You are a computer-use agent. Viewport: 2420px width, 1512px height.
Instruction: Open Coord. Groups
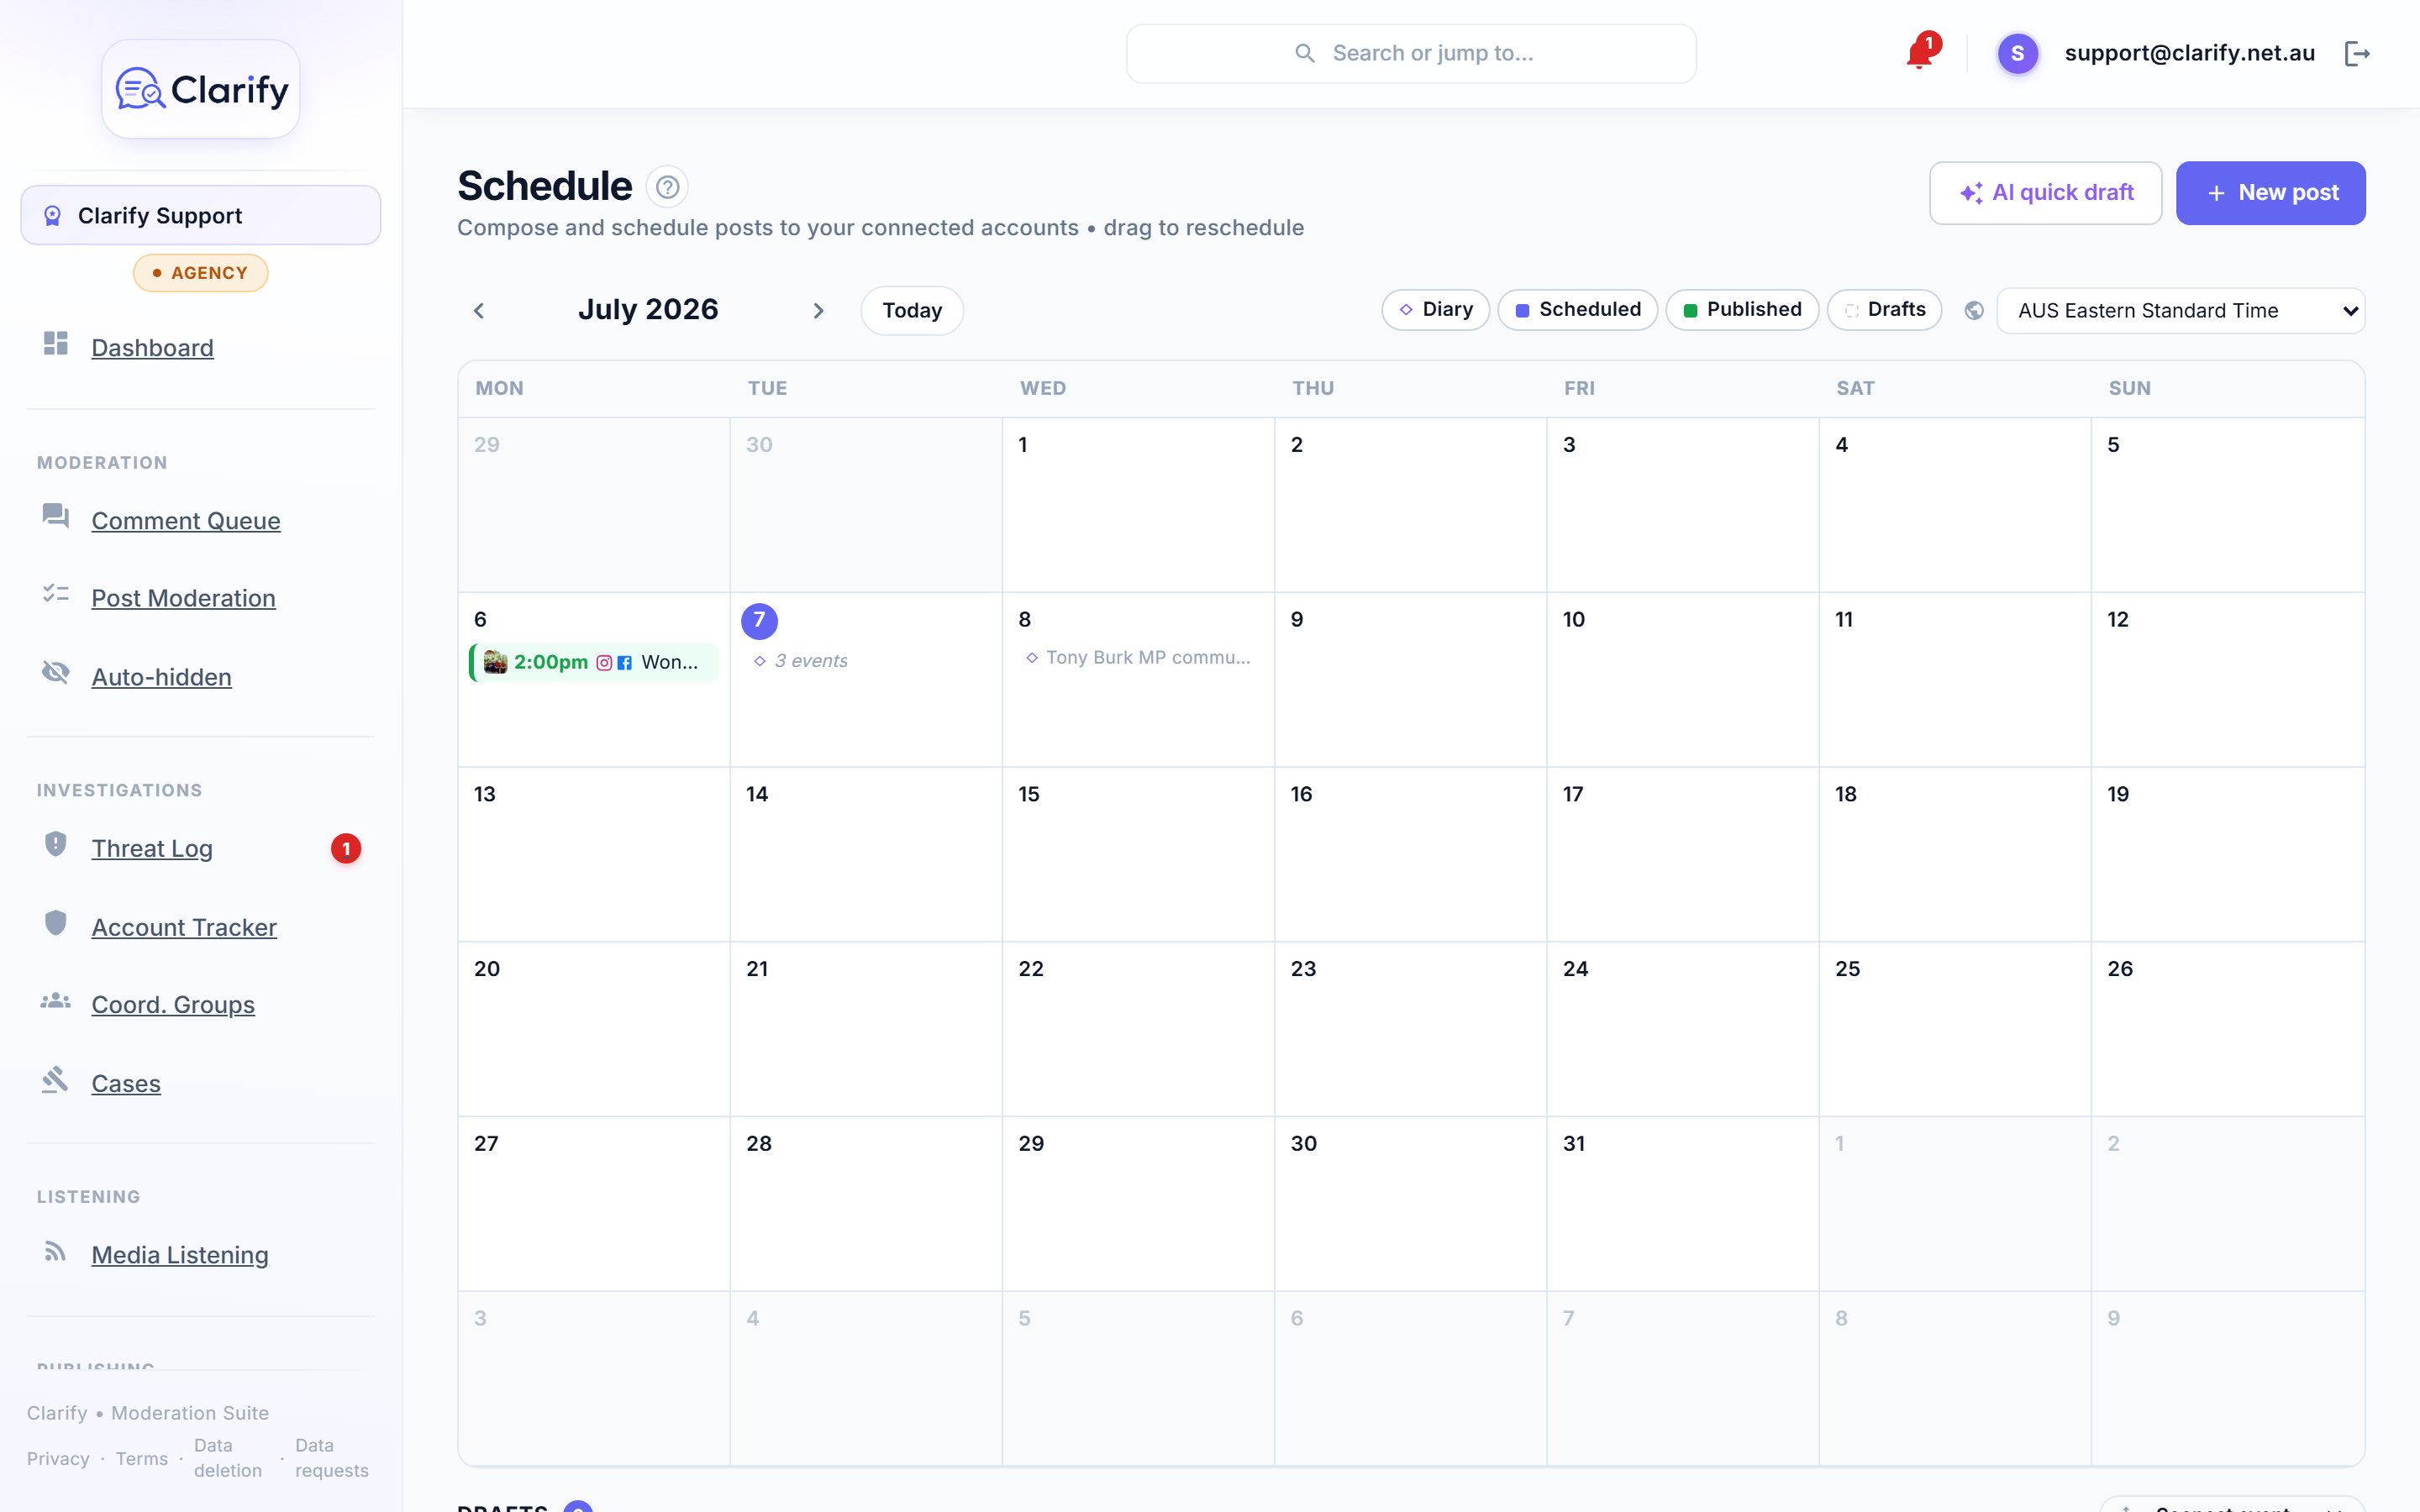coord(173,1004)
